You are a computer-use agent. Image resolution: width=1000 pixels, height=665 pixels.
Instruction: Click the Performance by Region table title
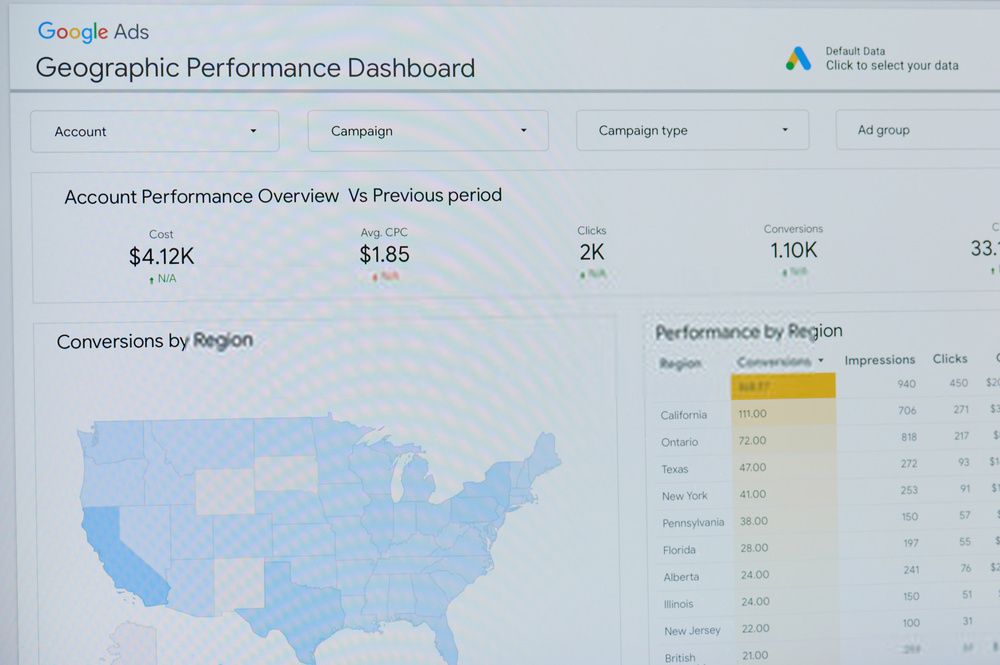[749, 332]
